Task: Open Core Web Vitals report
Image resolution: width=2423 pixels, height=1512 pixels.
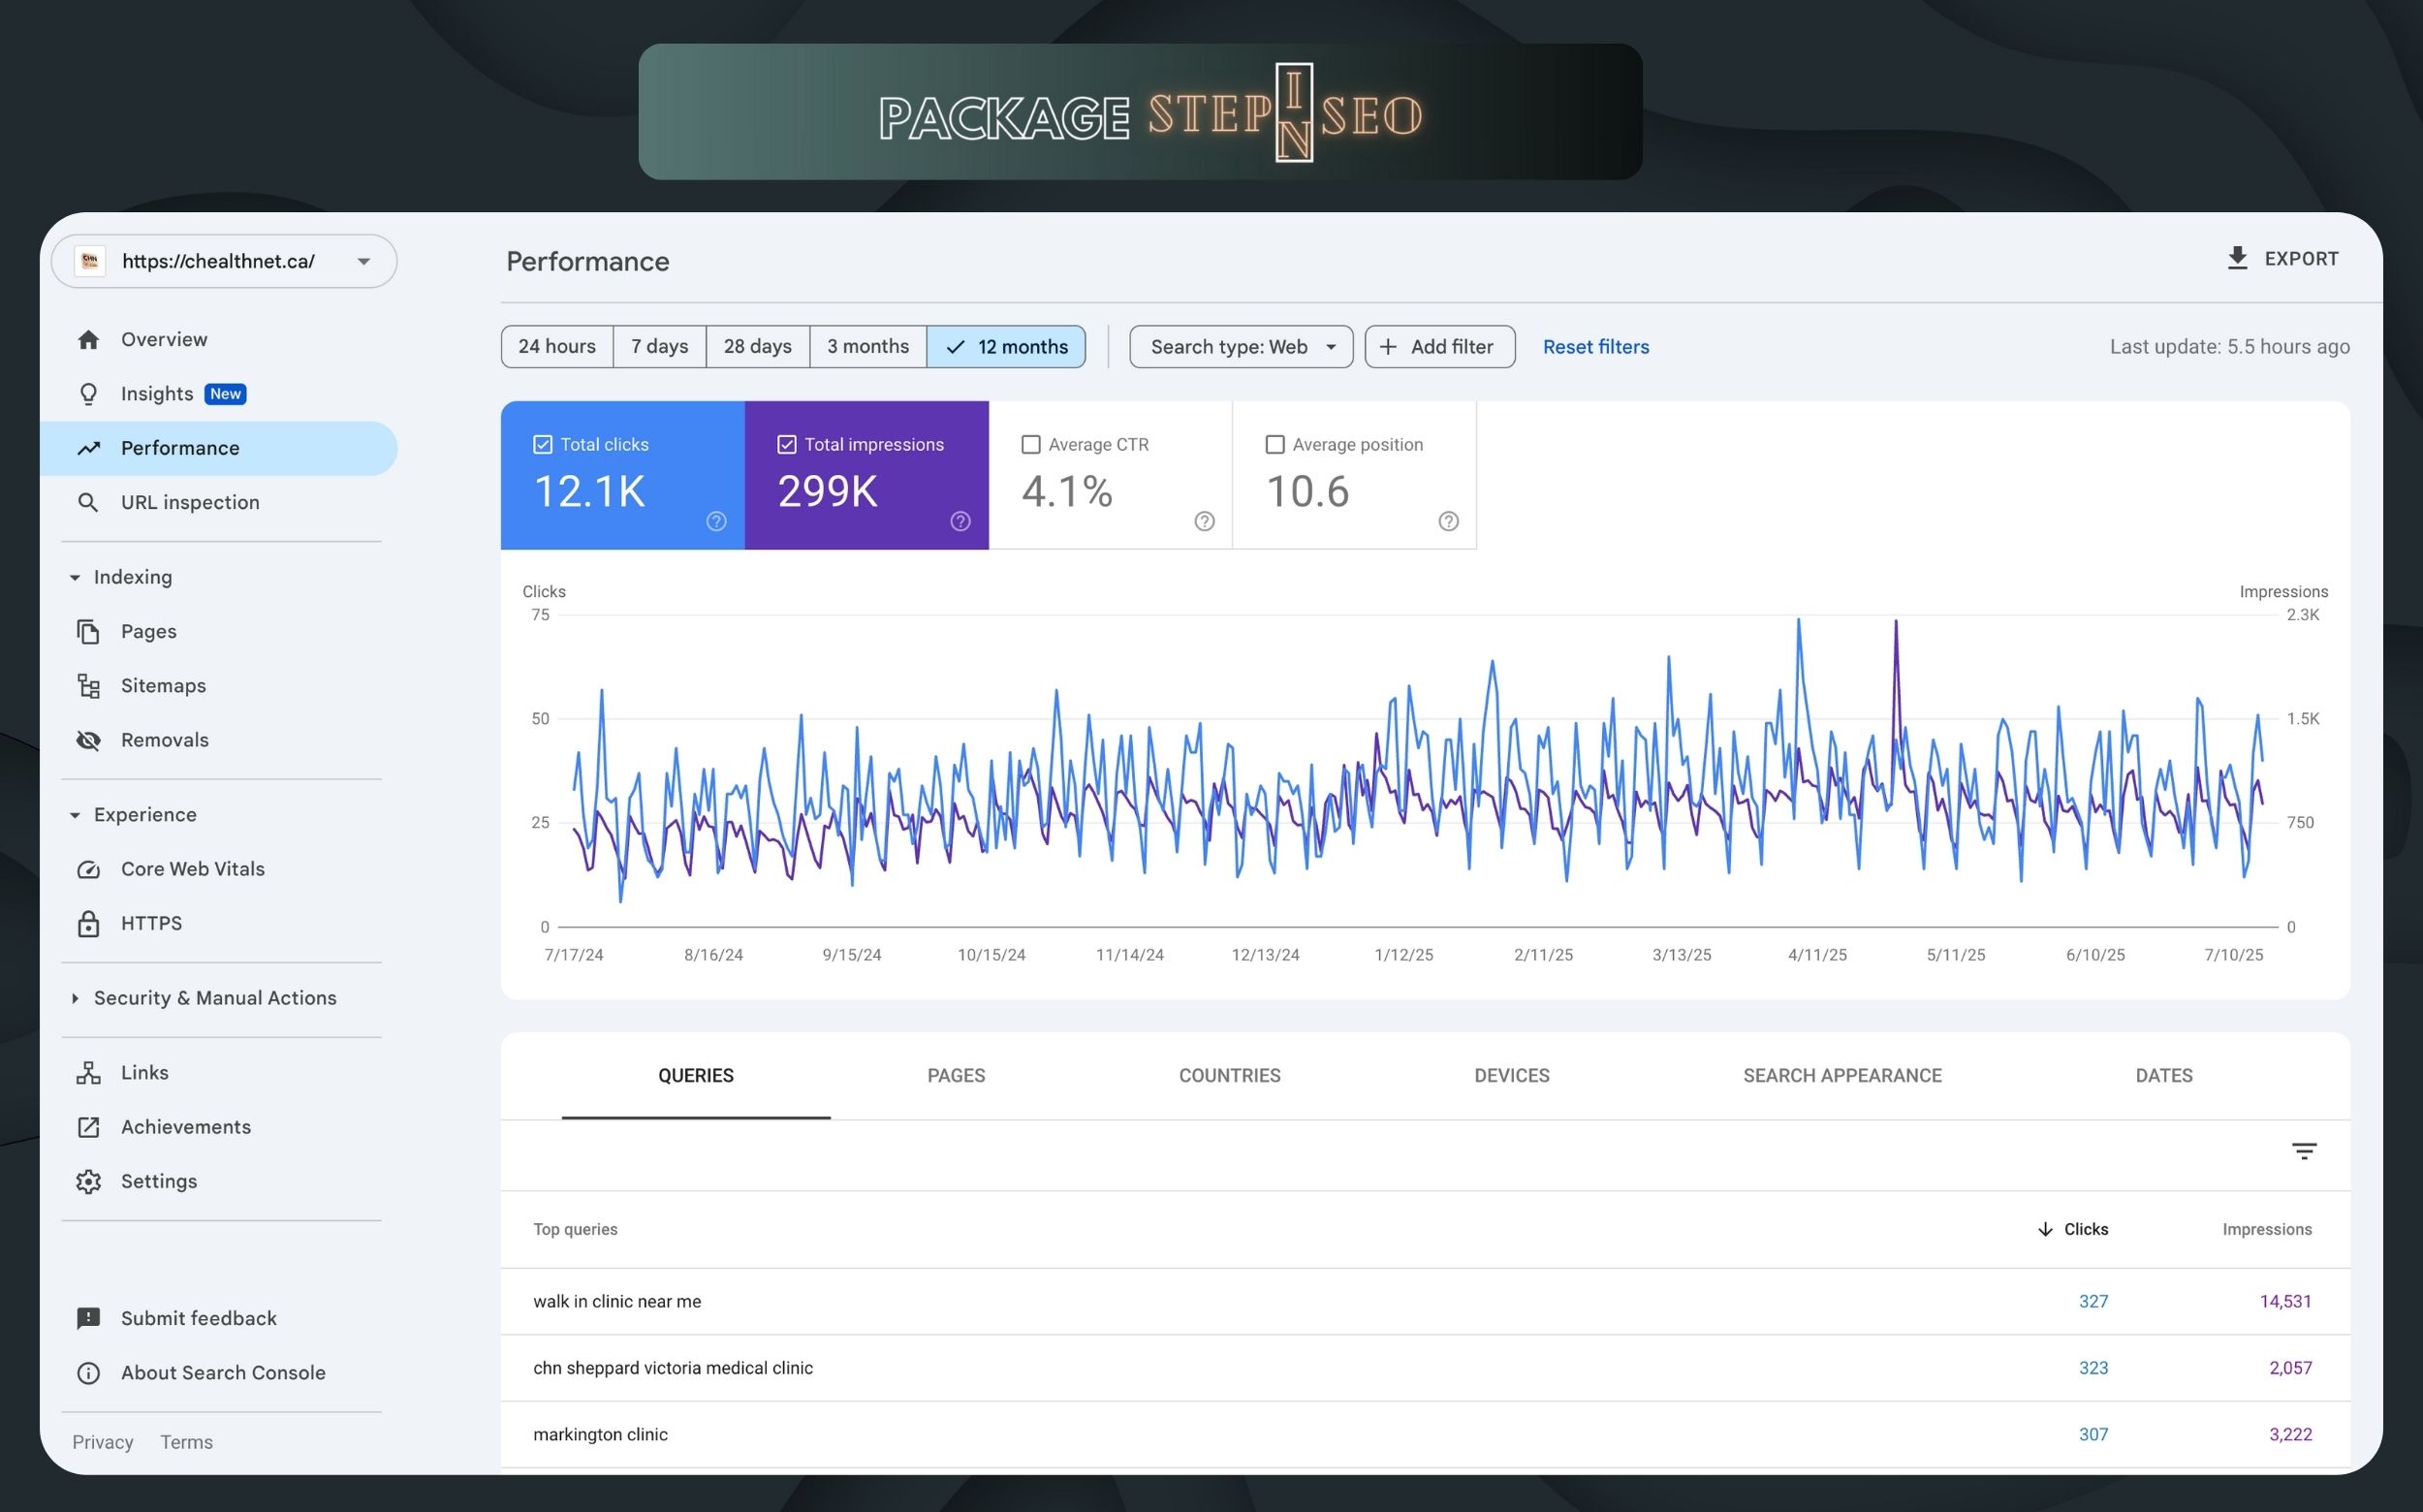Action: pos(193,868)
